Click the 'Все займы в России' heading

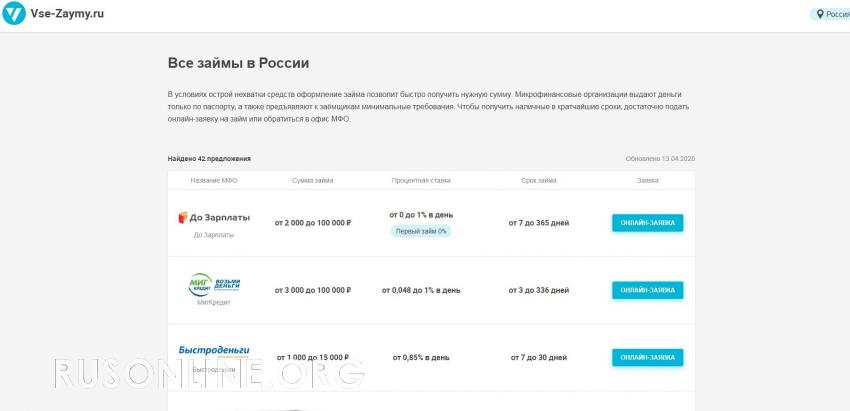click(239, 63)
